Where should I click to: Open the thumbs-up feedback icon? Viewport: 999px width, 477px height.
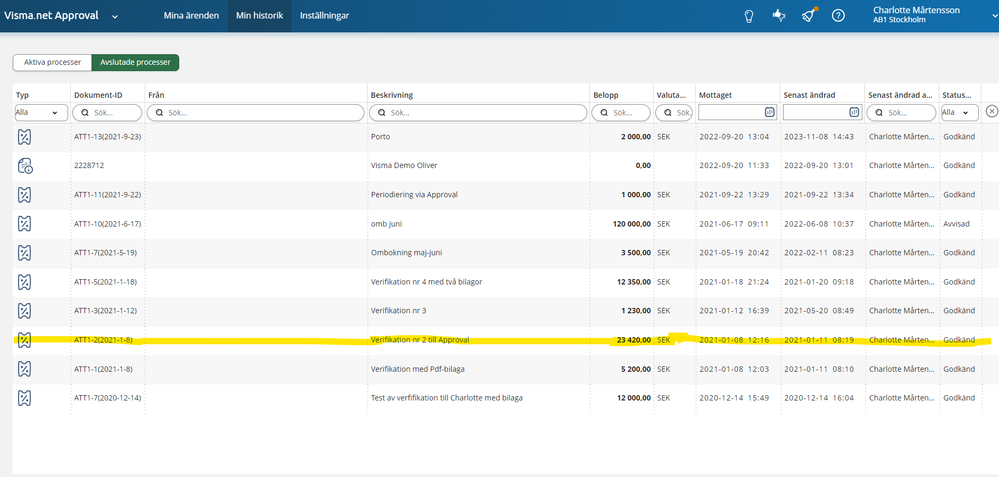tap(778, 16)
